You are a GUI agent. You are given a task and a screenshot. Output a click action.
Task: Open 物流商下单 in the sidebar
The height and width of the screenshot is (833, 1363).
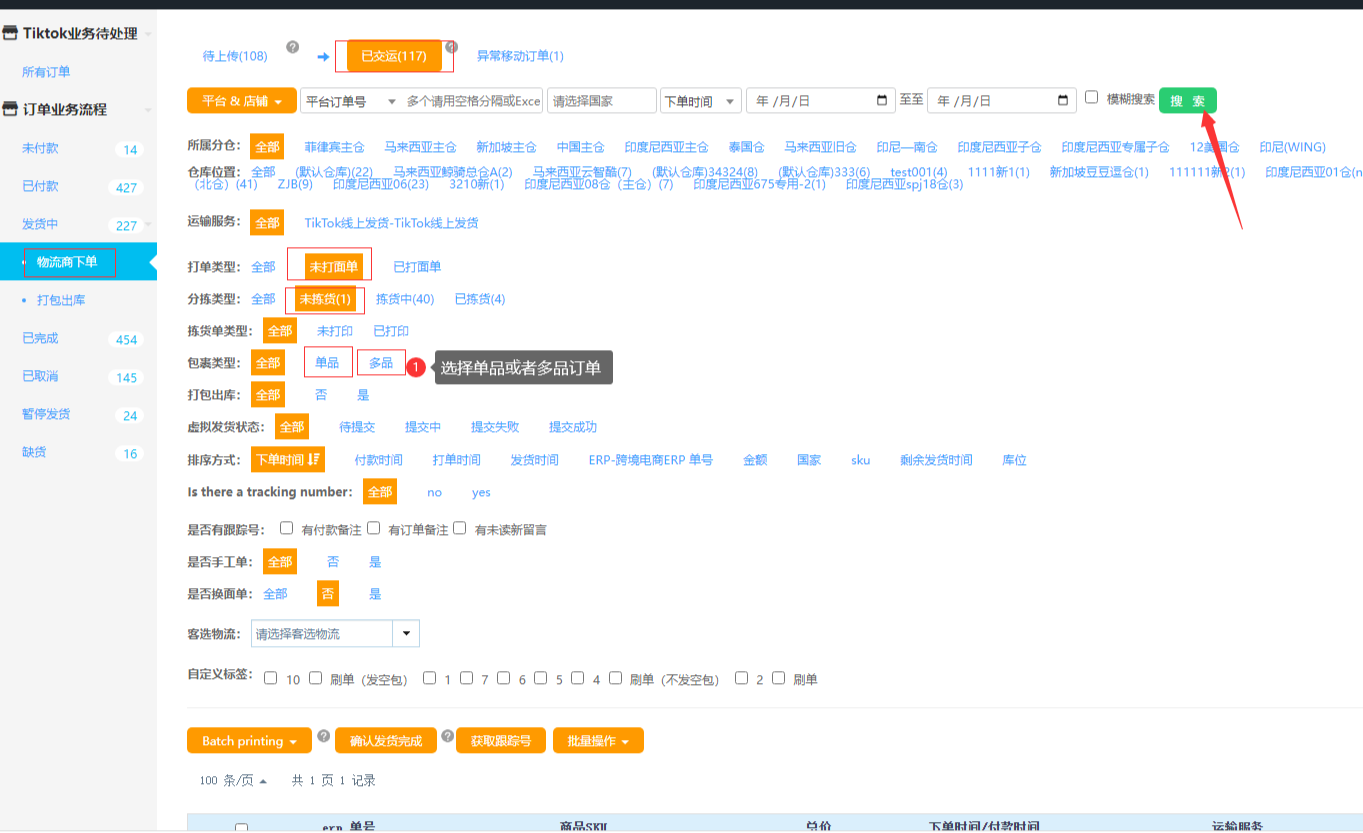[x=67, y=262]
